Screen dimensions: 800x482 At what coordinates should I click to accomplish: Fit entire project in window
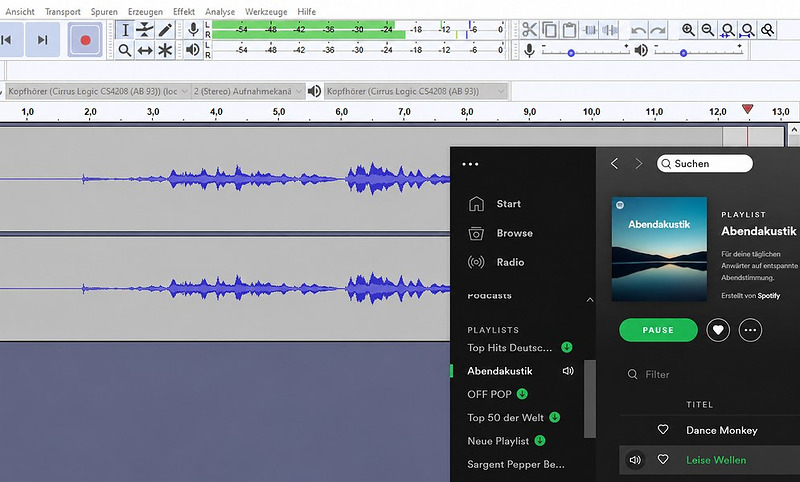pos(747,30)
